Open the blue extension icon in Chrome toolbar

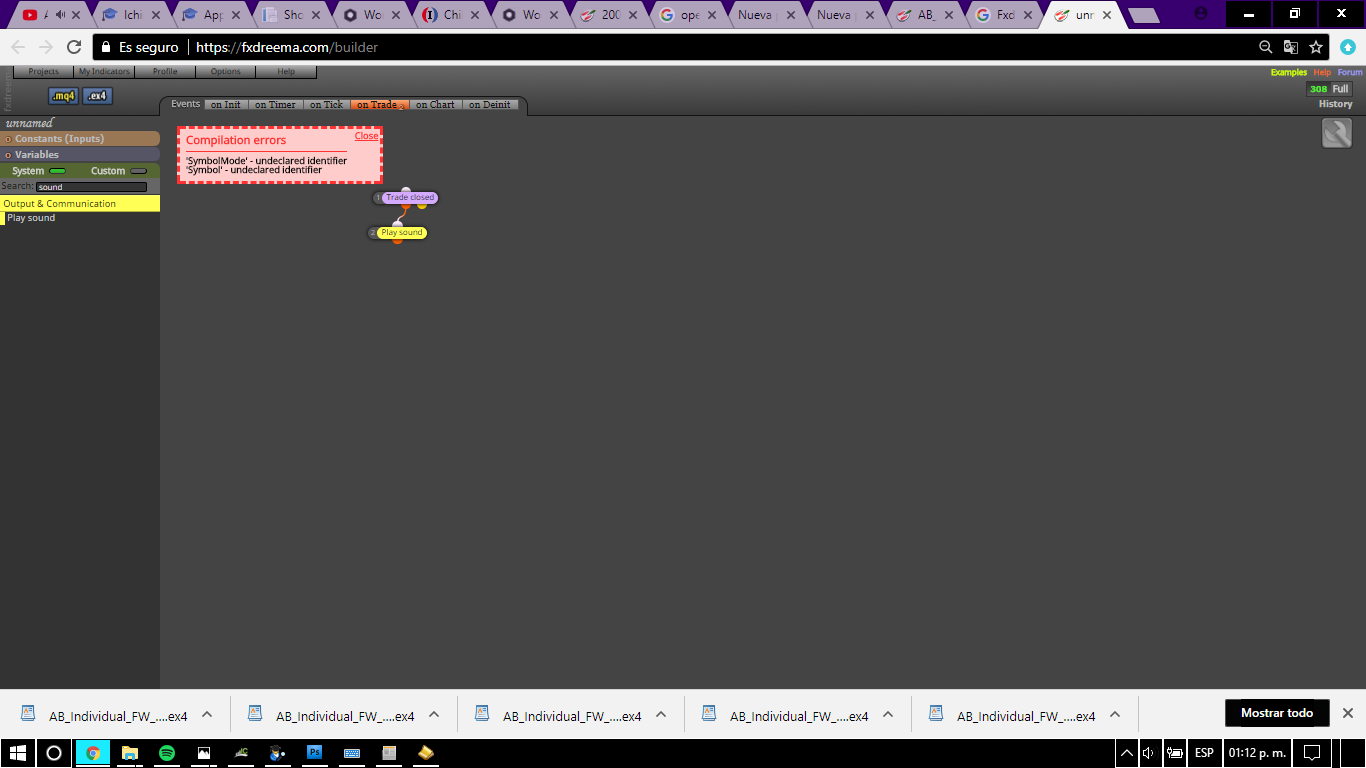[x=1348, y=47]
